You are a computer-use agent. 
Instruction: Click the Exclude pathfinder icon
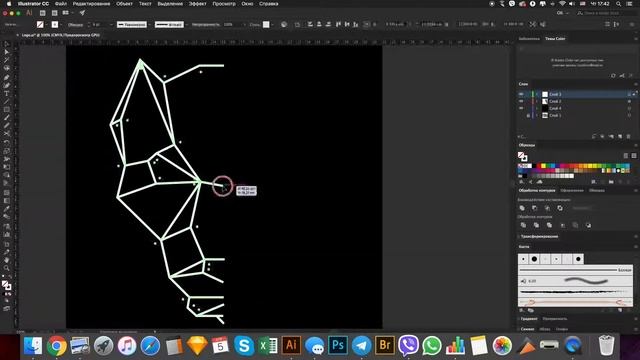(560, 208)
